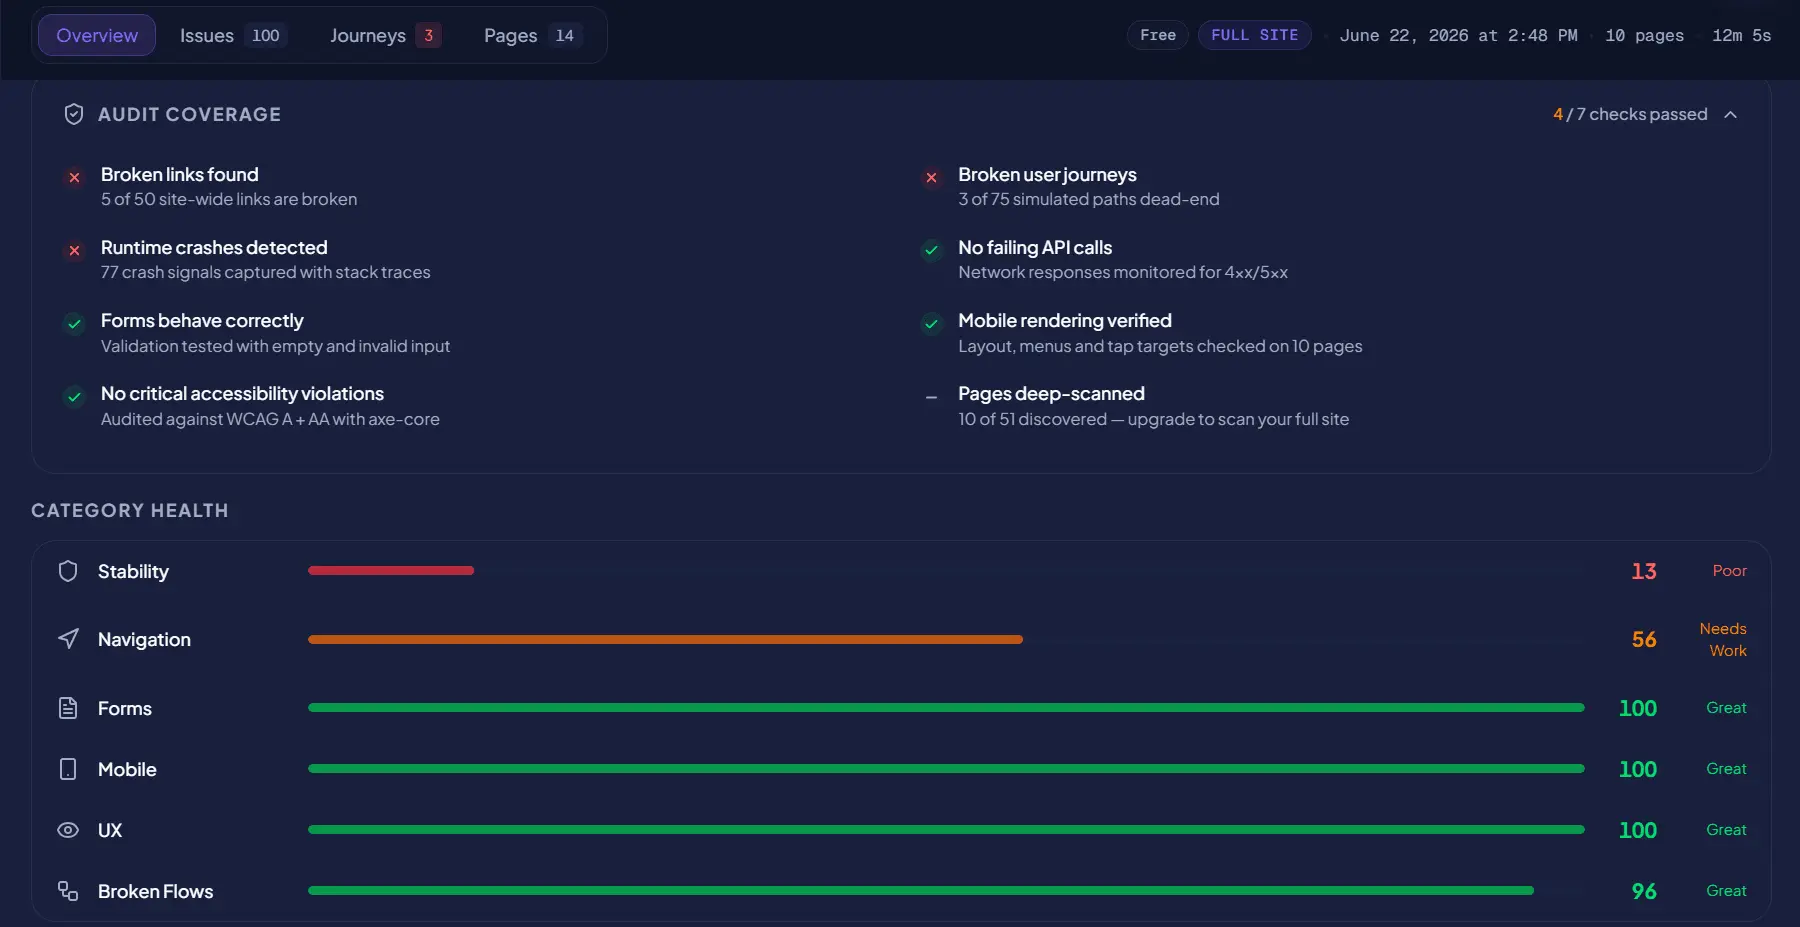This screenshot has height=927, width=1800.
Task: Click the Stability score 13
Action: [x=1644, y=571]
